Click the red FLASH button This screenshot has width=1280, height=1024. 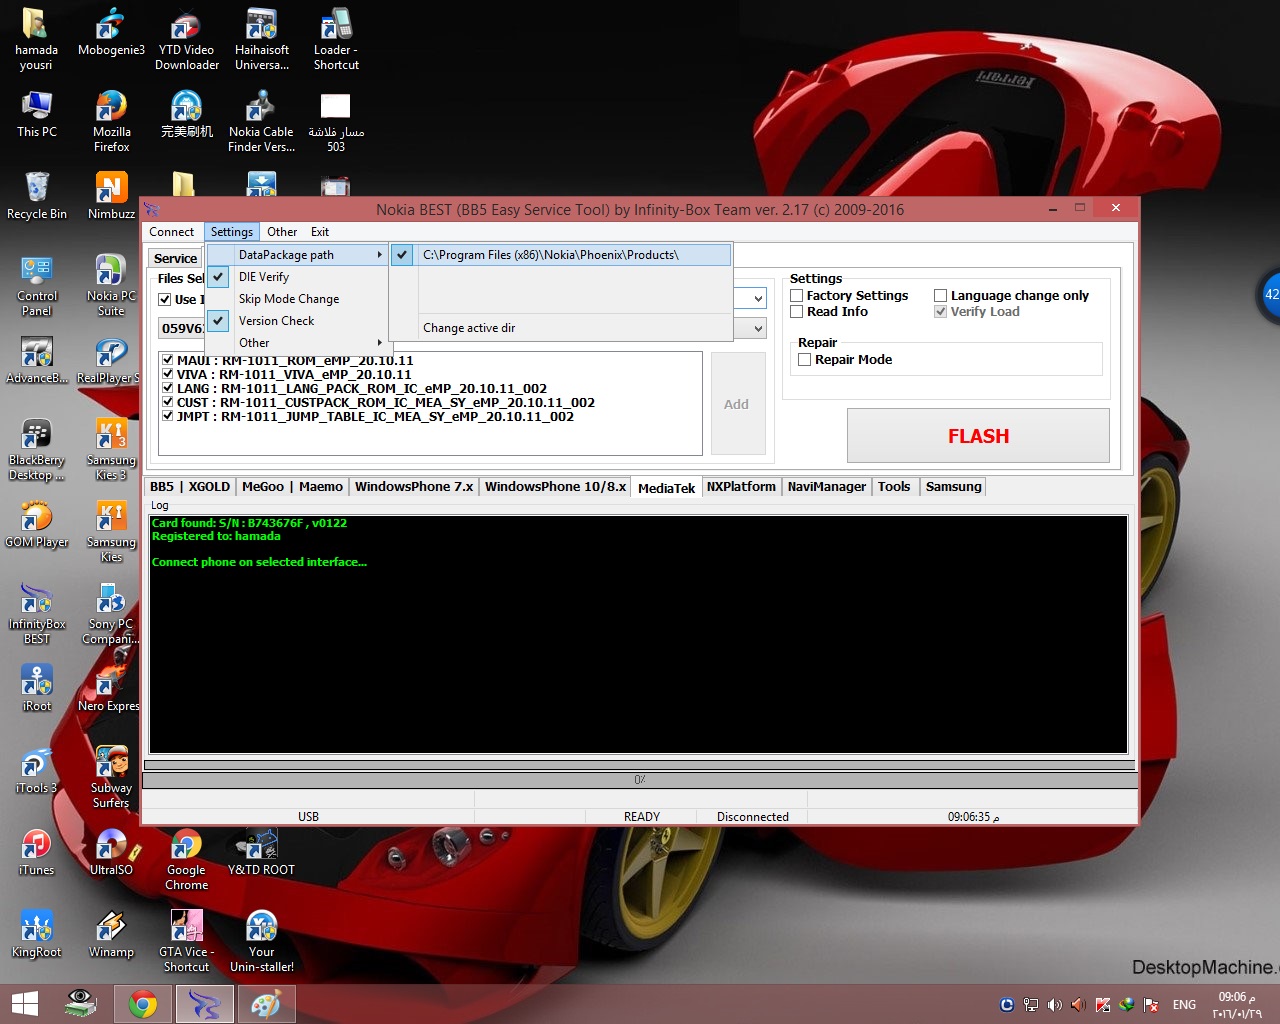pyautogui.click(x=978, y=436)
